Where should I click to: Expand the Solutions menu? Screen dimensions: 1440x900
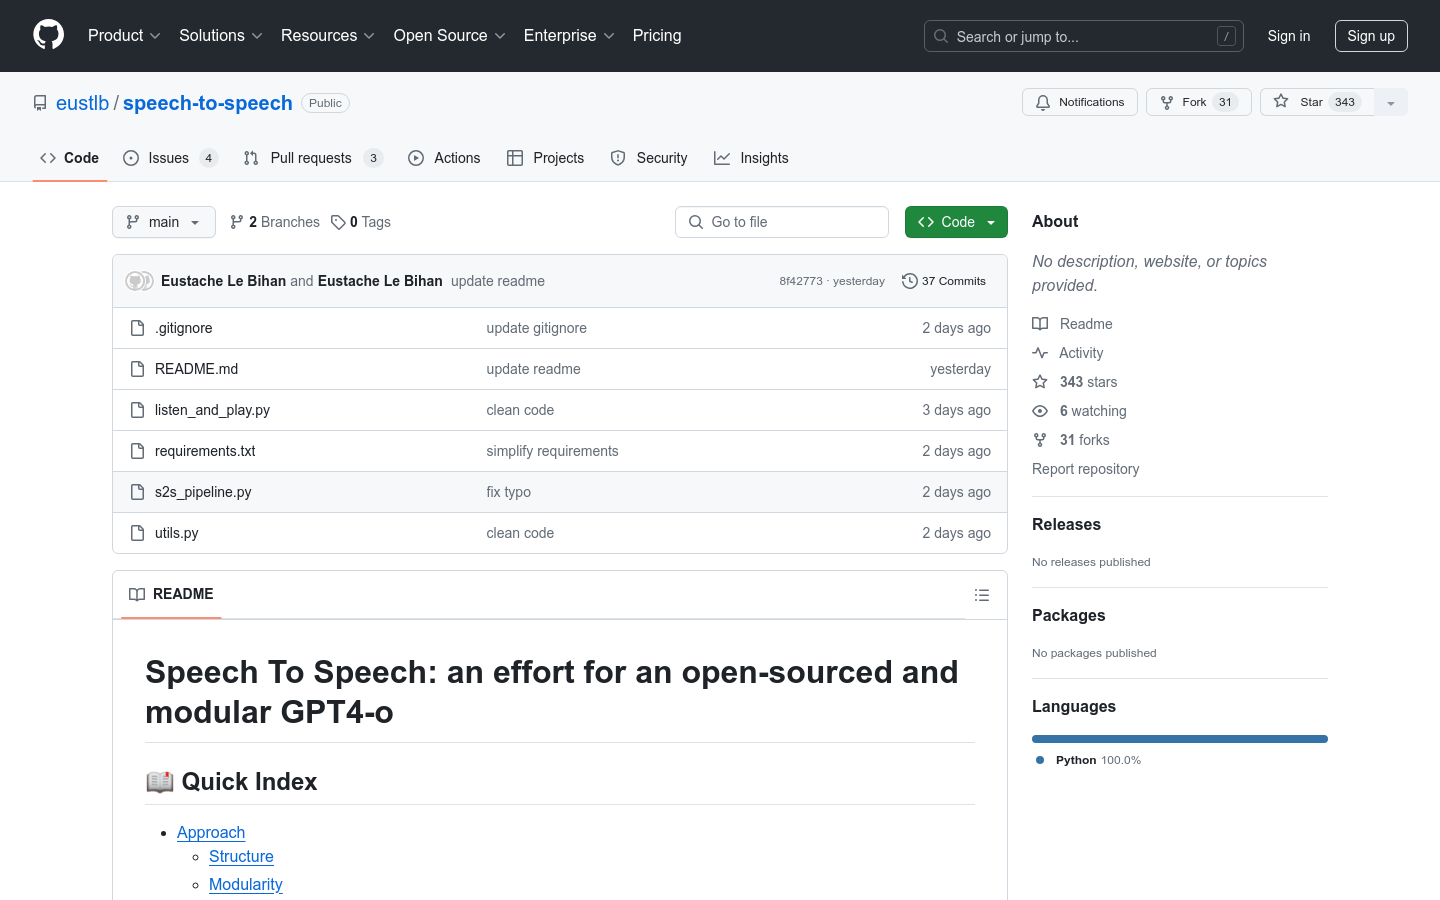click(x=221, y=36)
